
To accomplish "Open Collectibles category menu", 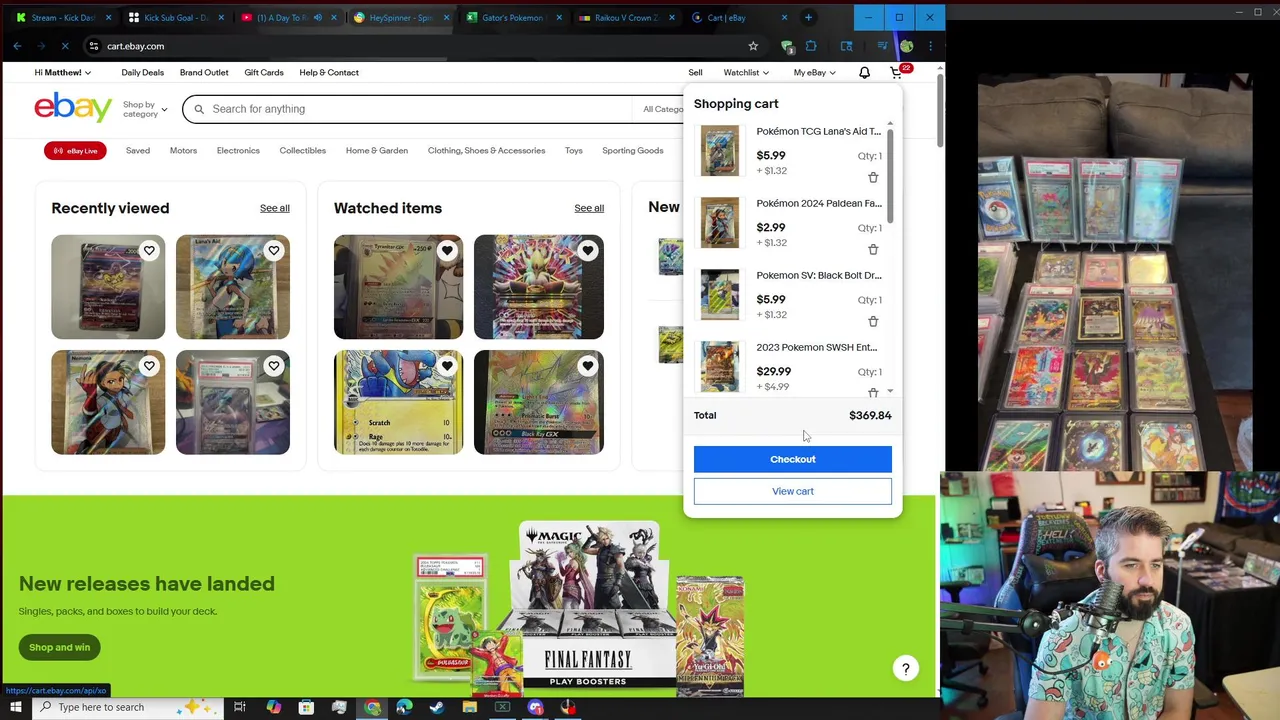I will click(x=302, y=151).
